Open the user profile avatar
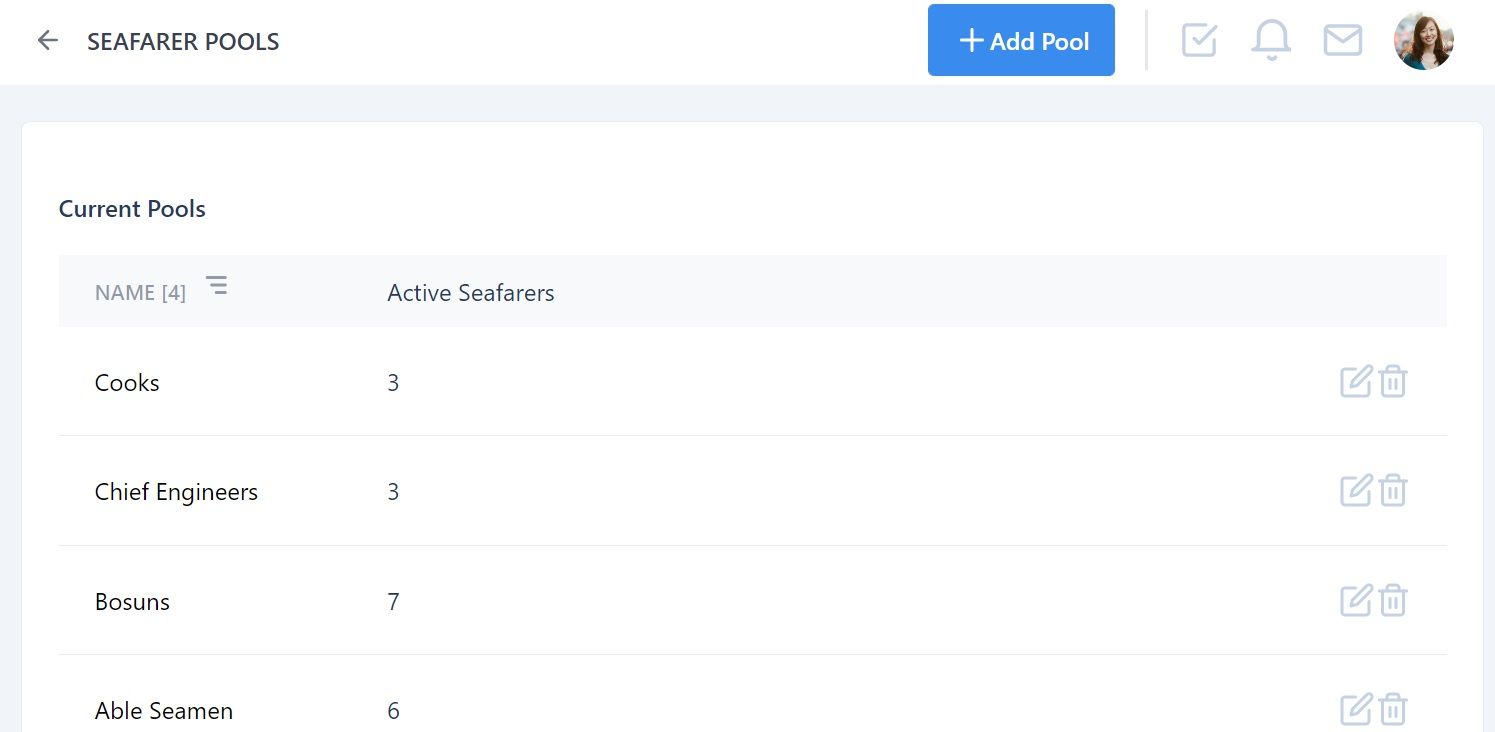The width and height of the screenshot is (1495, 732). pyautogui.click(x=1424, y=41)
